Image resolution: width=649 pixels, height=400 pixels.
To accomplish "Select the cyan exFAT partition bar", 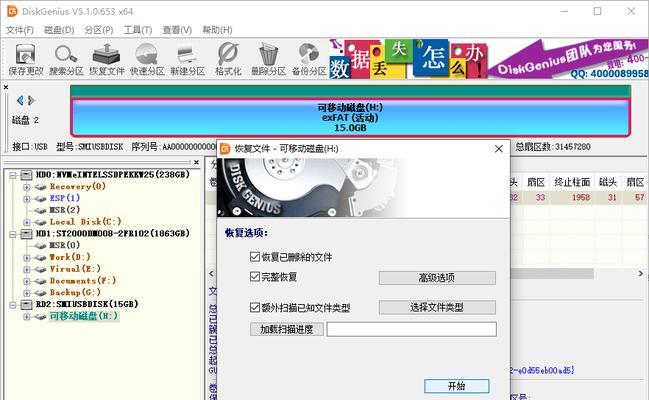I will [349, 115].
